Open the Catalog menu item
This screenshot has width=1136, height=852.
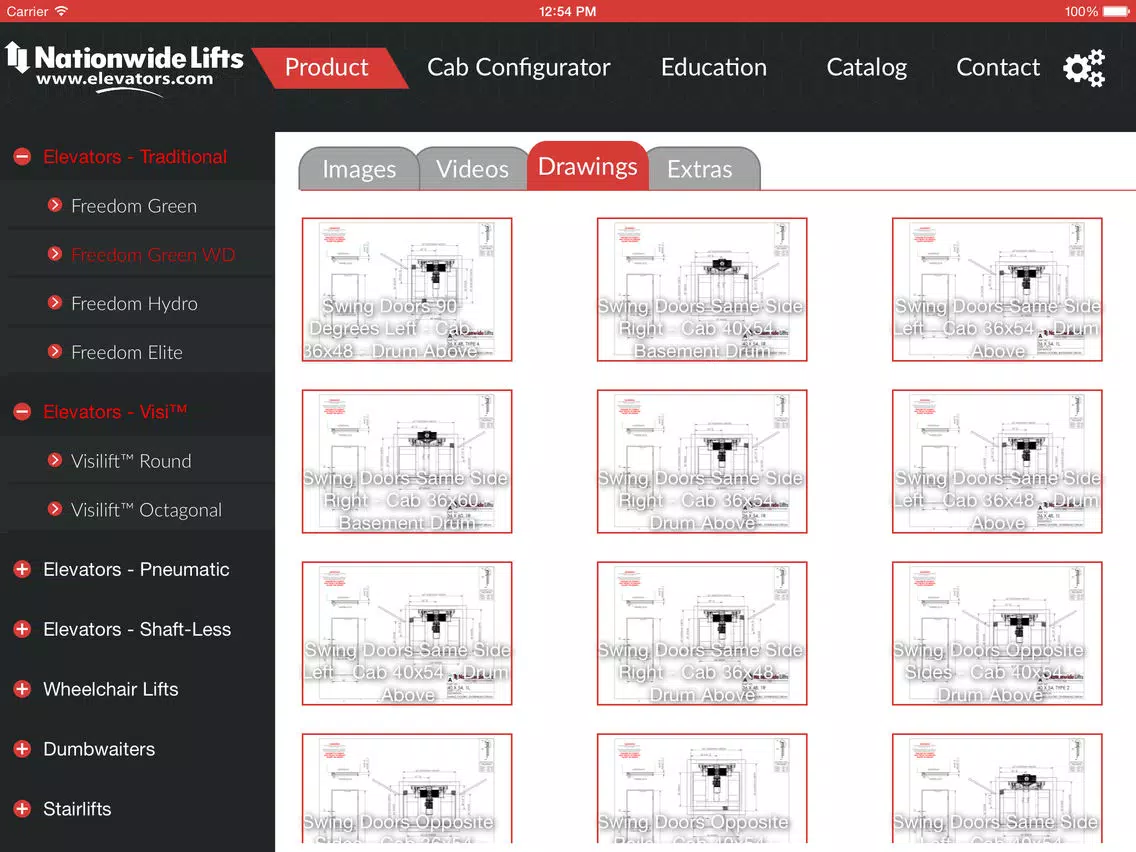(x=866, y=67)
